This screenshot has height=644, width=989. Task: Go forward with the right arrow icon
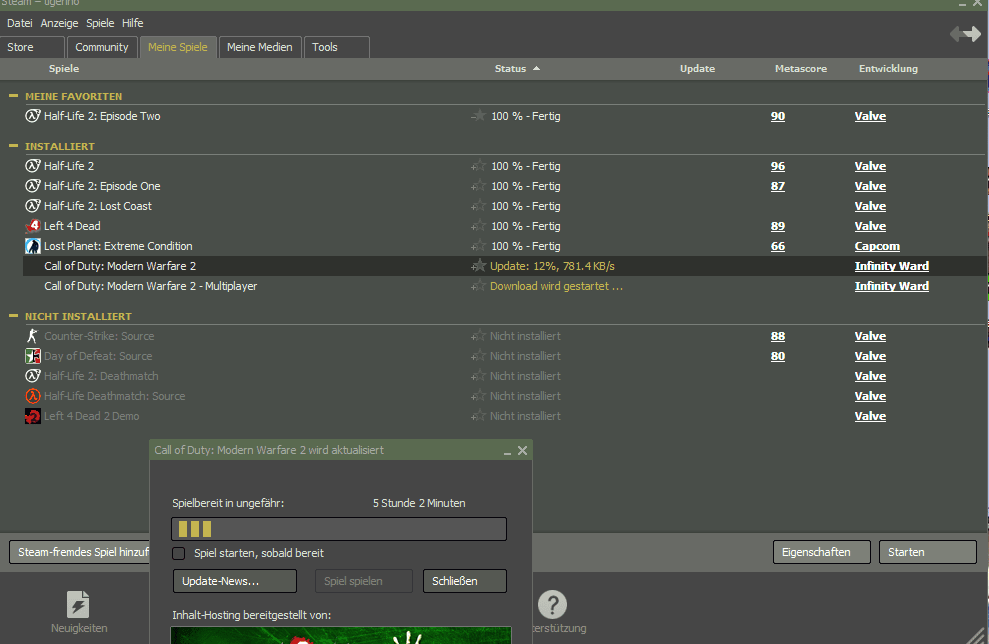click(973, 33)
